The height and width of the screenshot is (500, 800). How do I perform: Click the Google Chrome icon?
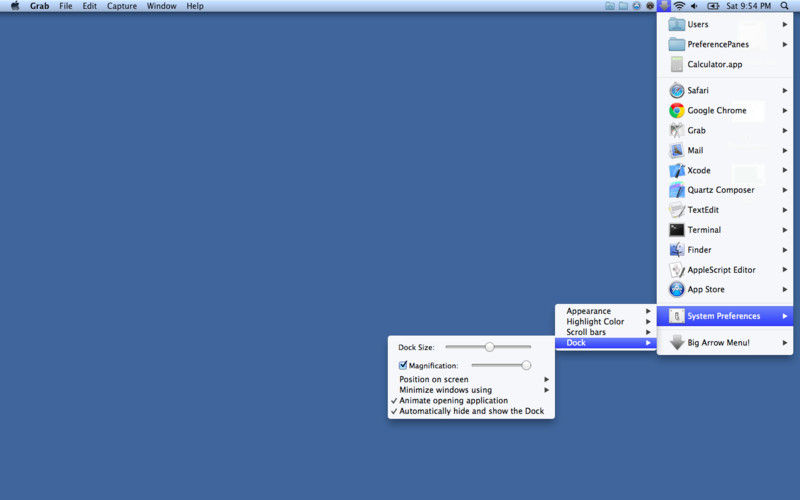[677, 110]
